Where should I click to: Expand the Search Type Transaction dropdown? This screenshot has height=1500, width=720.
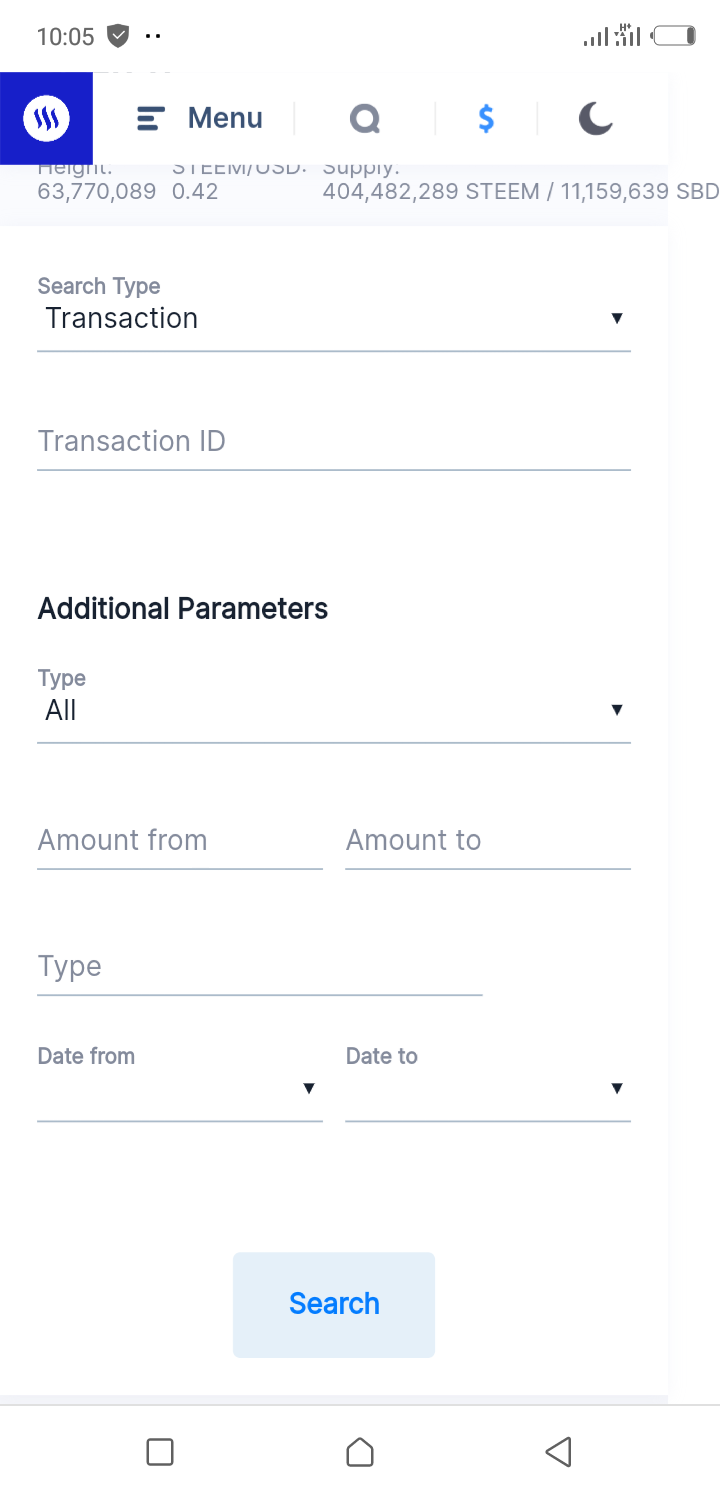pos(334,318)
